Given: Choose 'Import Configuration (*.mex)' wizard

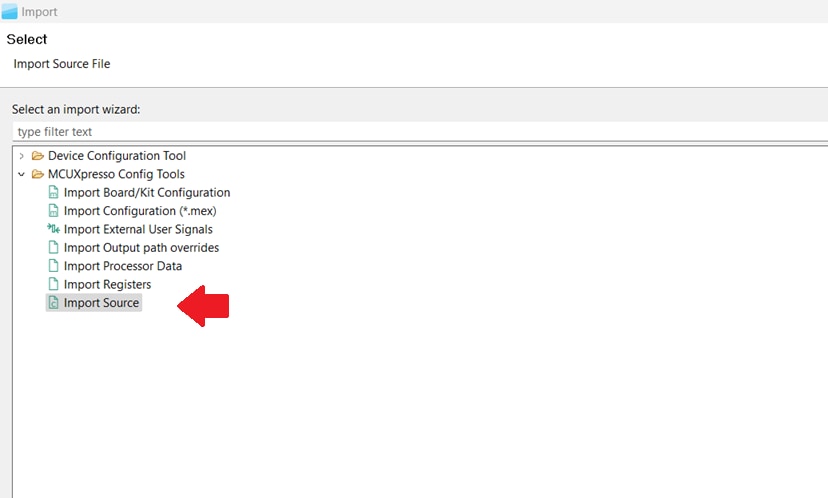Looking at the screenshot, I should pyautogui.click(x=140, y=211).
